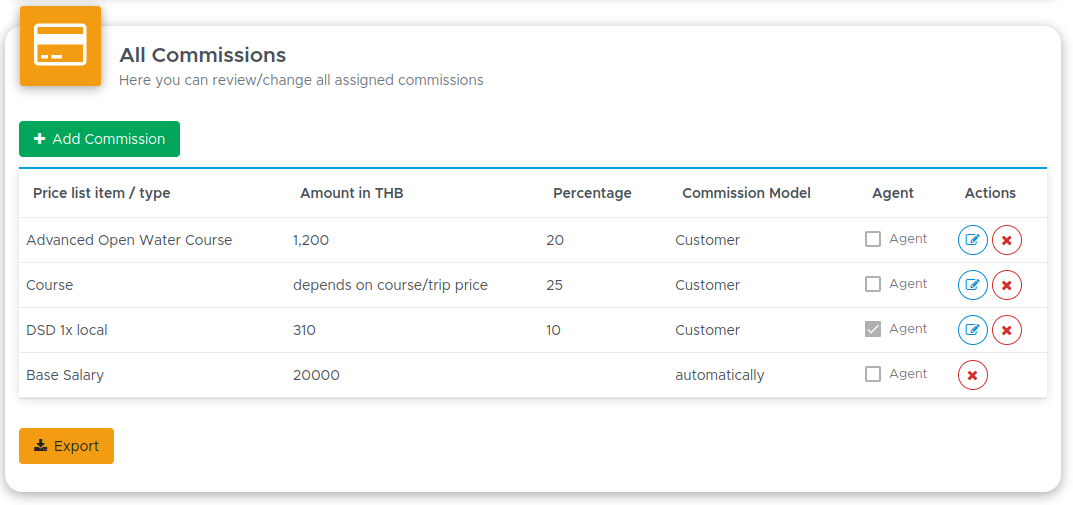This screenshot has width=1073, height=505.
Task: Click the Amount in THB column header
Action: [352, 193]
